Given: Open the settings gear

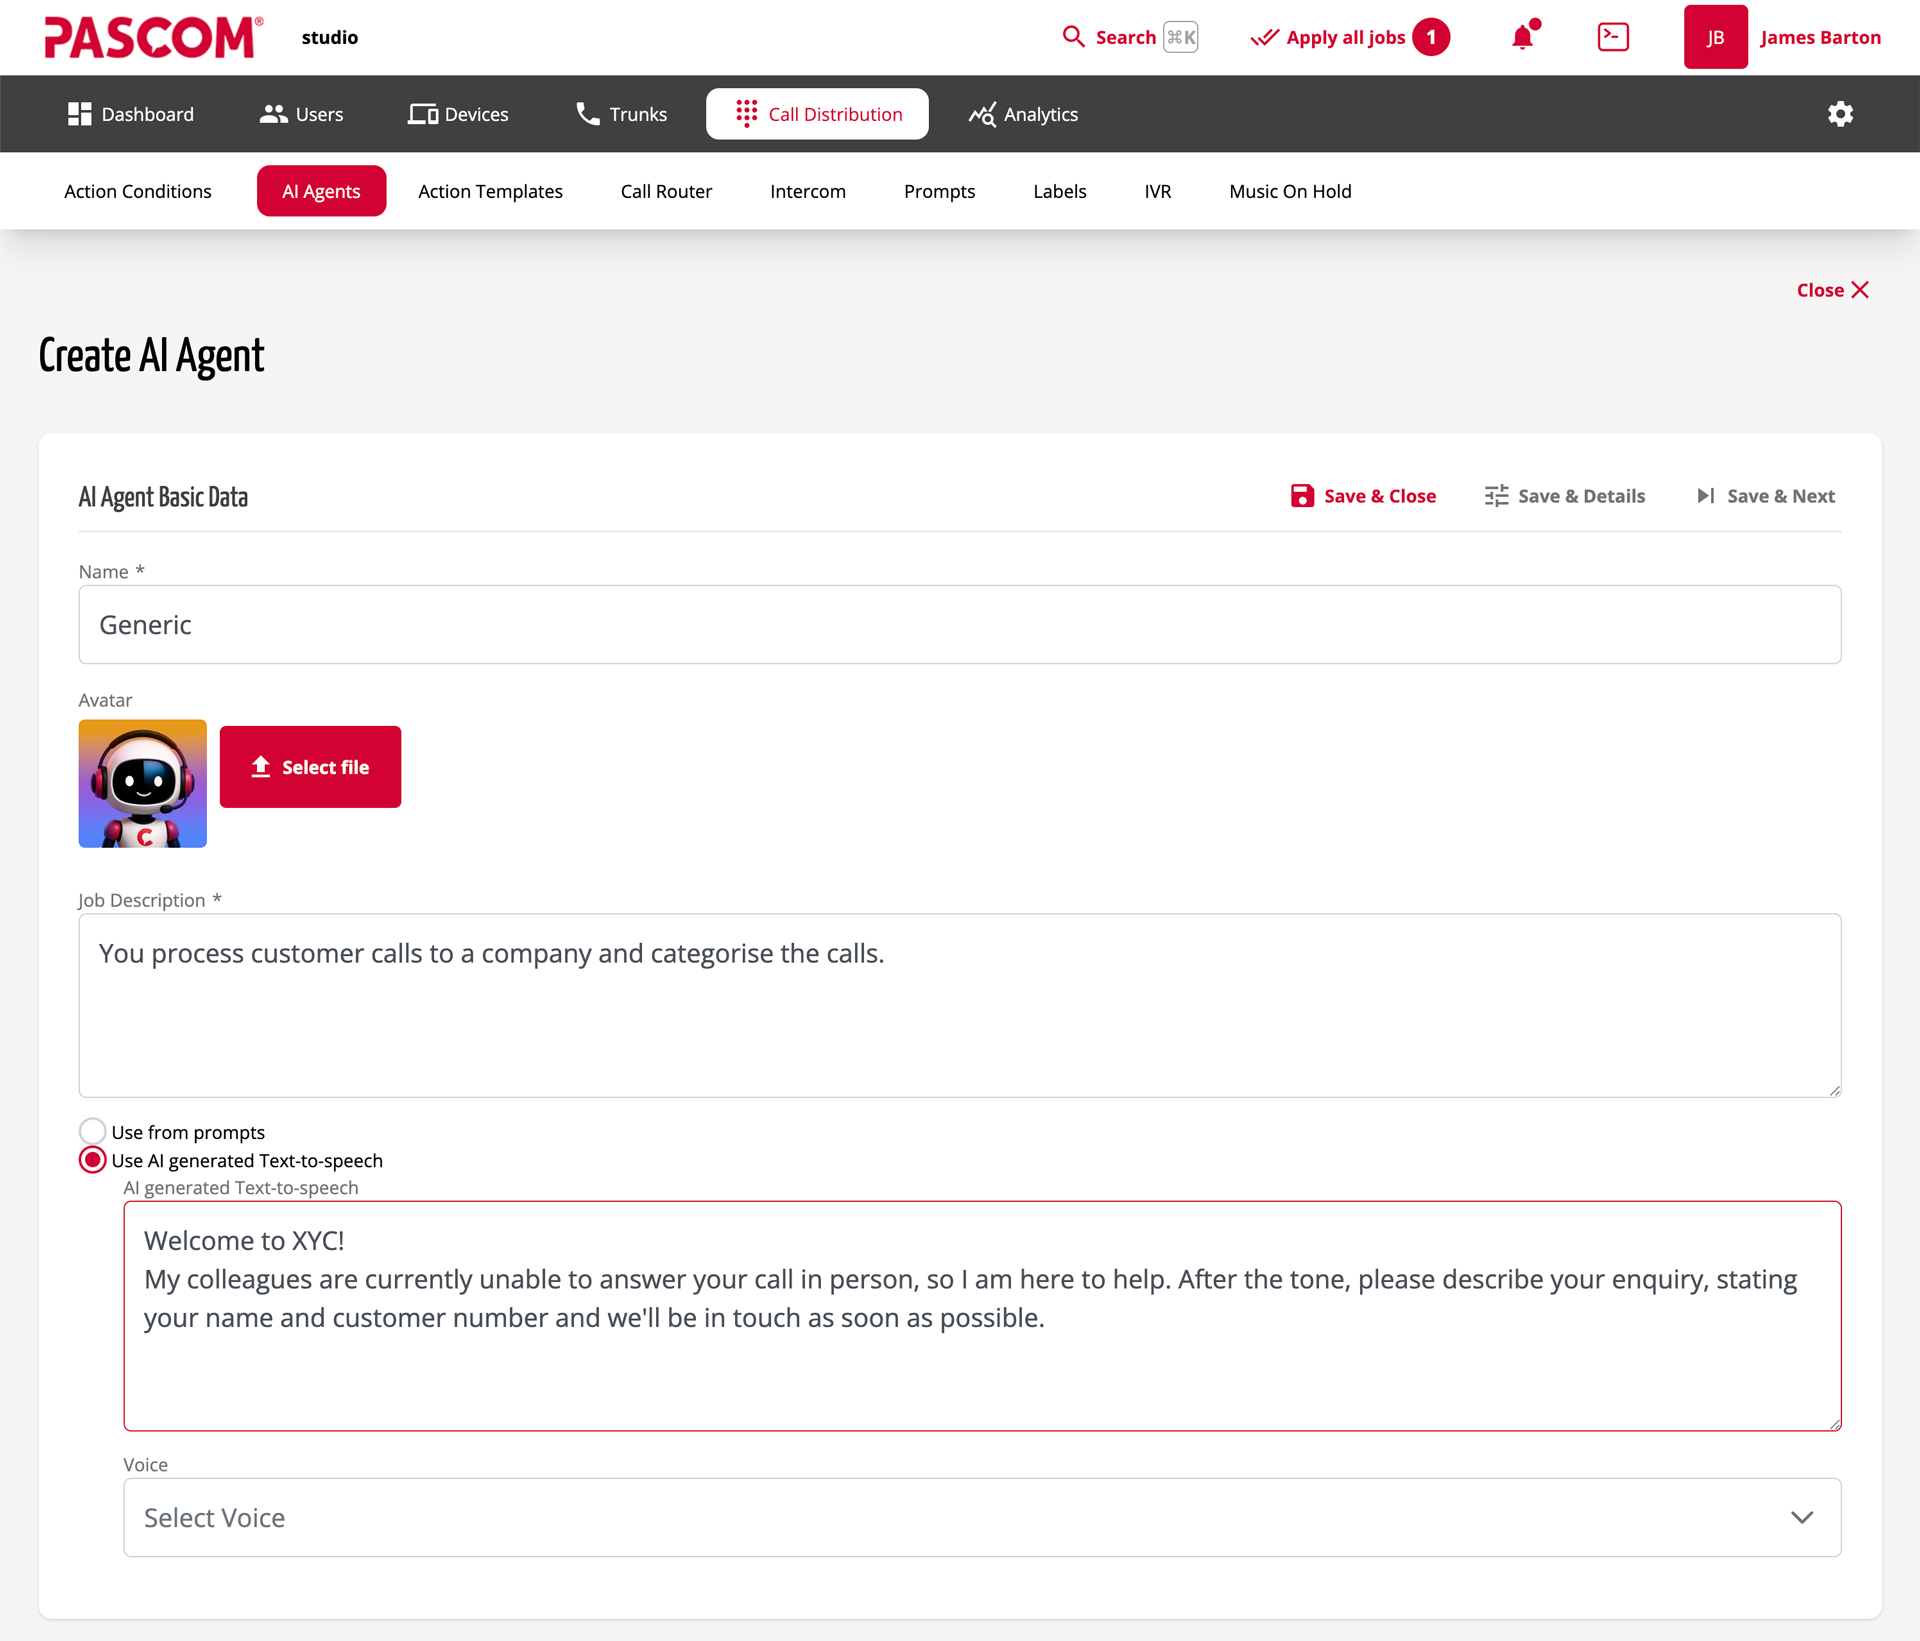Looking at the screenshot, I should [x=1840, y=114].
